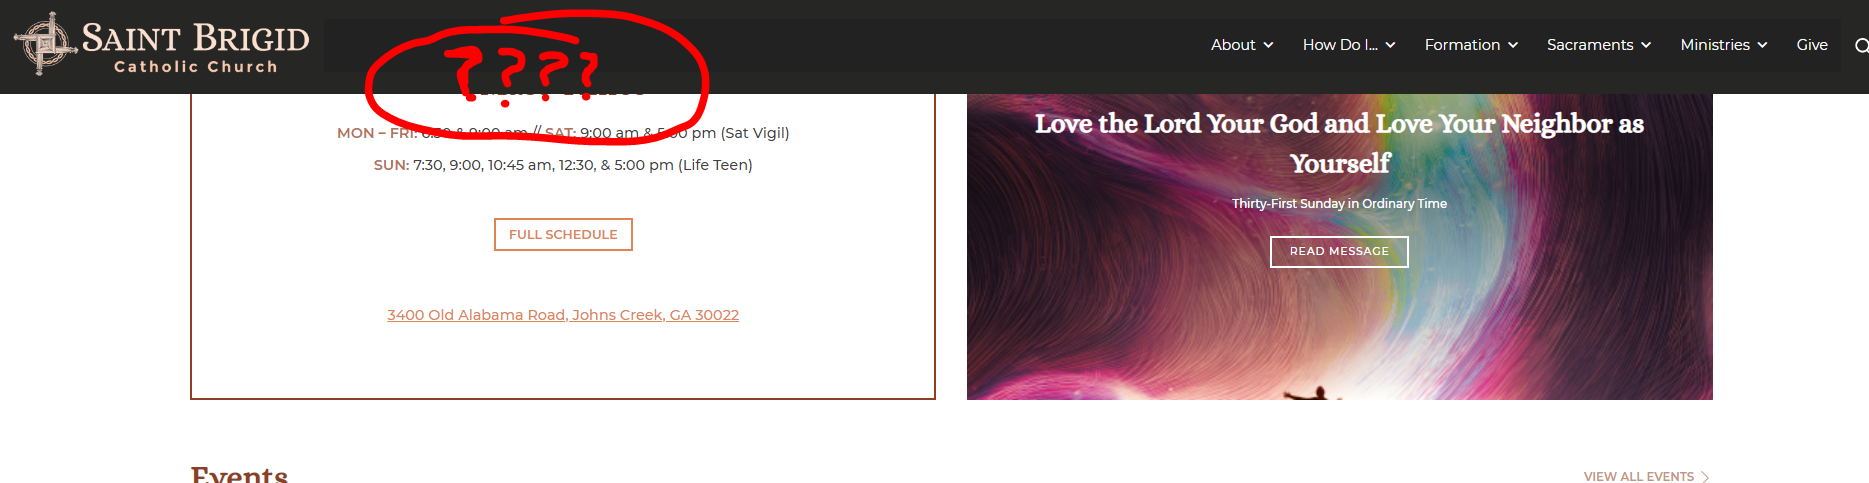Image resolution: width=1869 pixels, height=483 pixels.
Task: Expand the How Do I... dropdown chevron
Action: pos(1390,45)
